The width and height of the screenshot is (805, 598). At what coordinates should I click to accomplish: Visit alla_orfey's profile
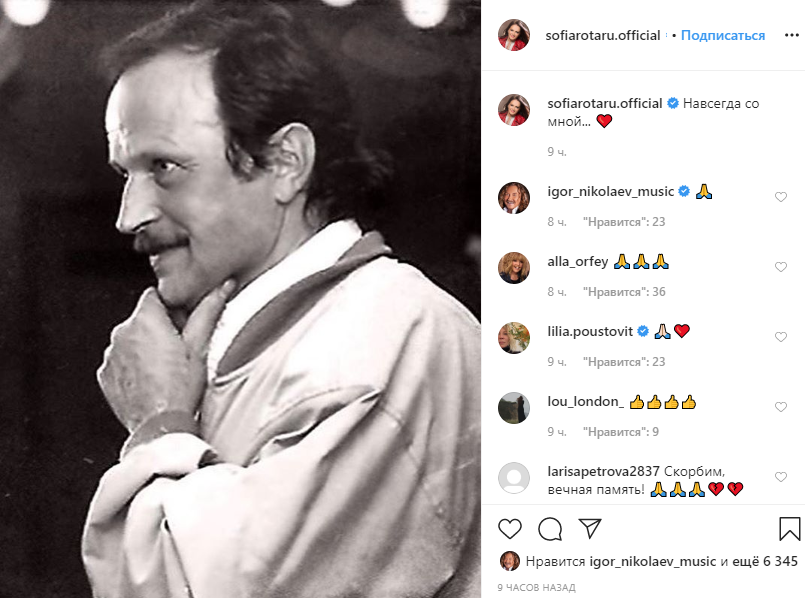tap(578, 261)
